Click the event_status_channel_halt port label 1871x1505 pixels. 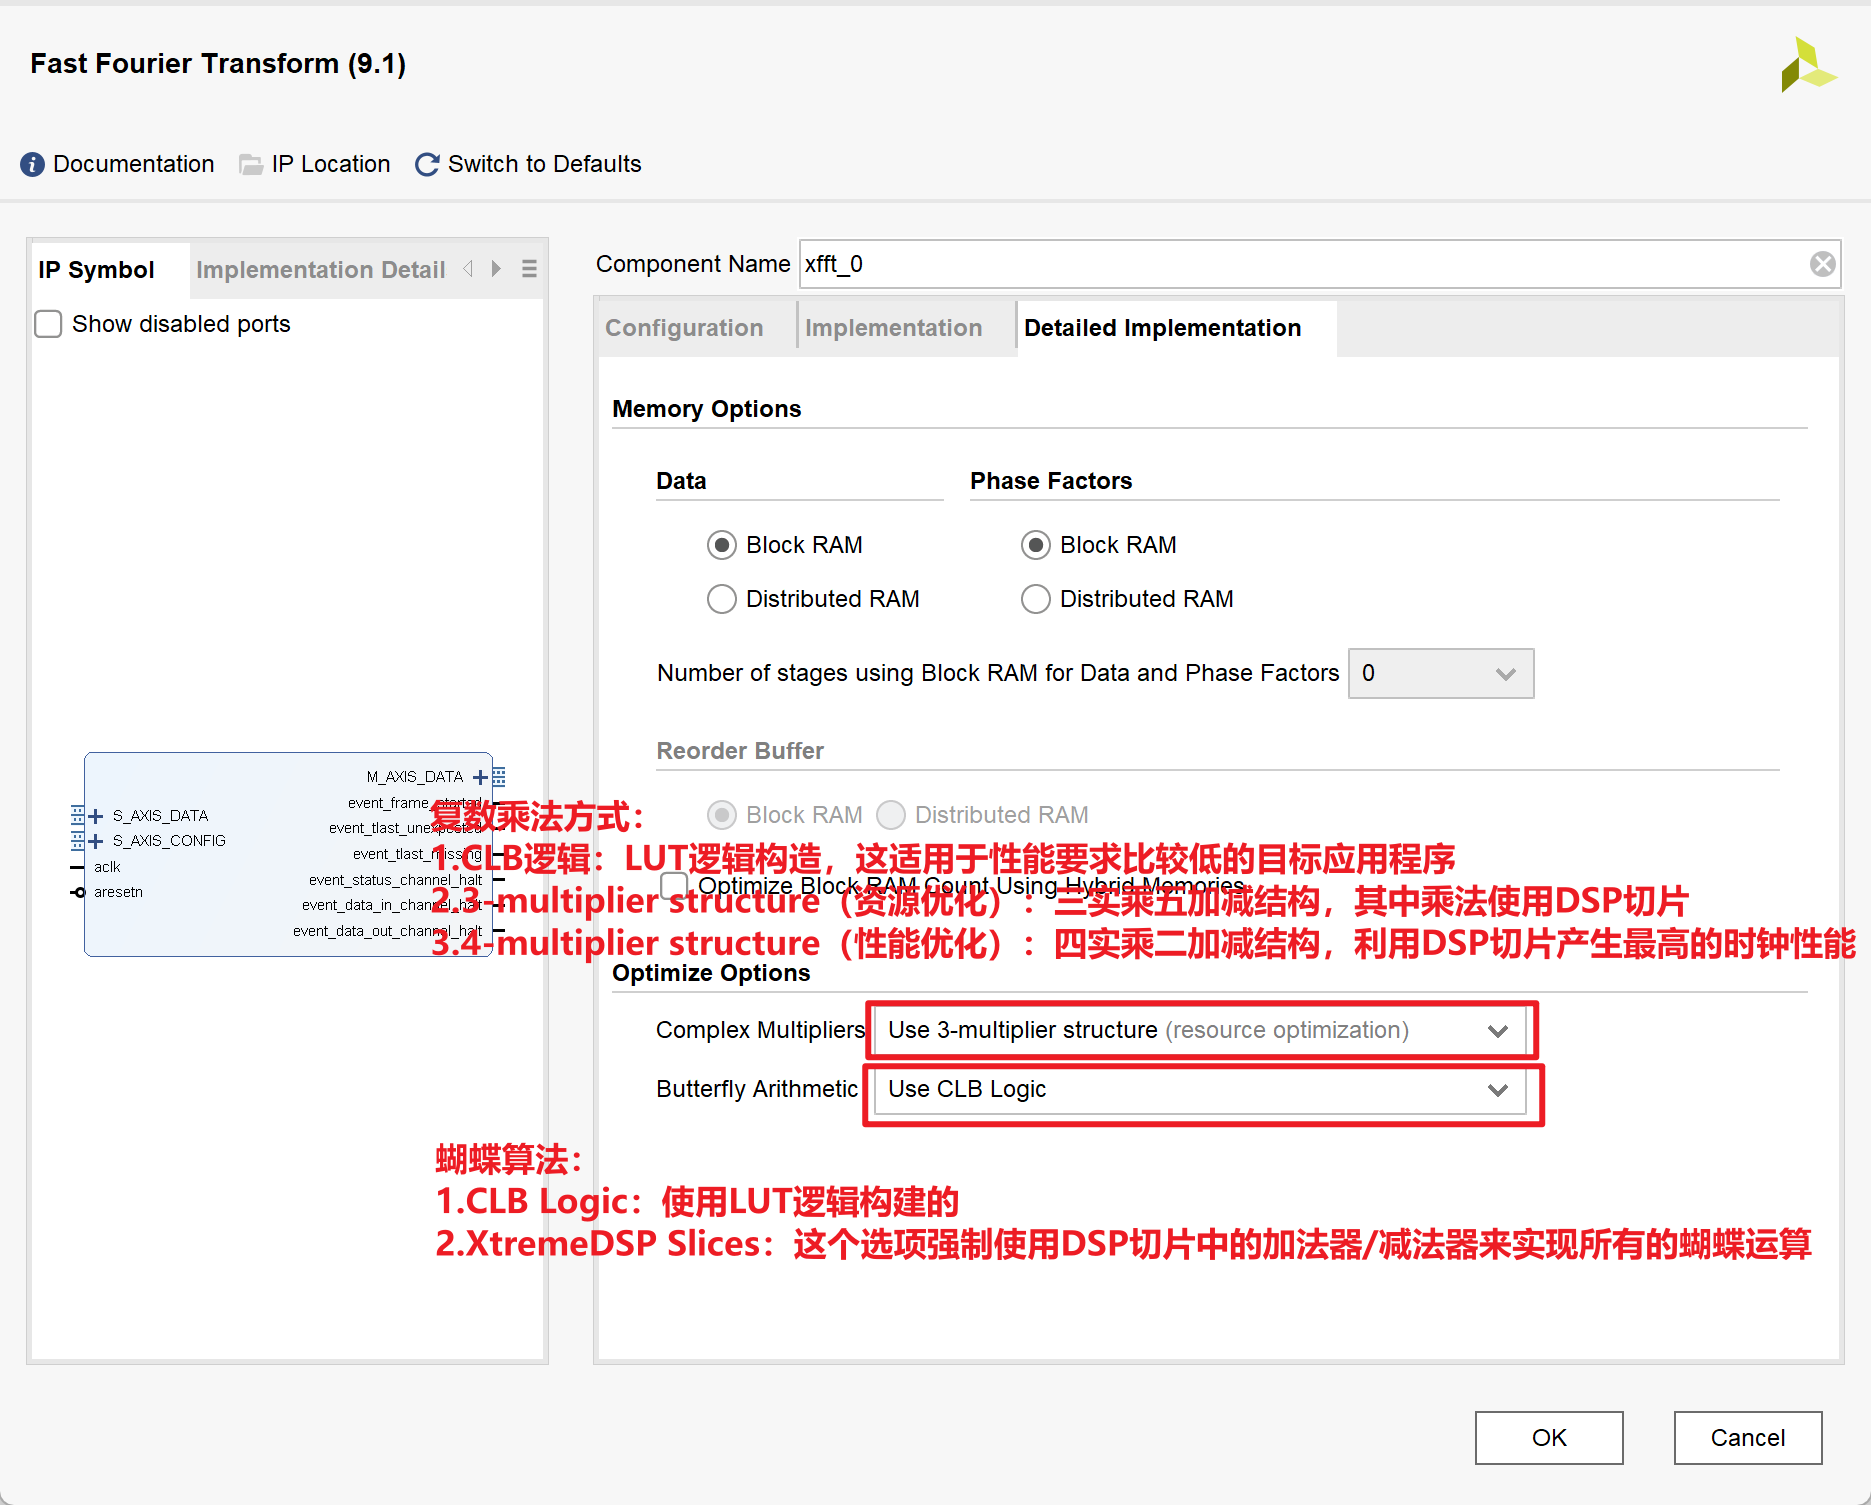[396, 880]
